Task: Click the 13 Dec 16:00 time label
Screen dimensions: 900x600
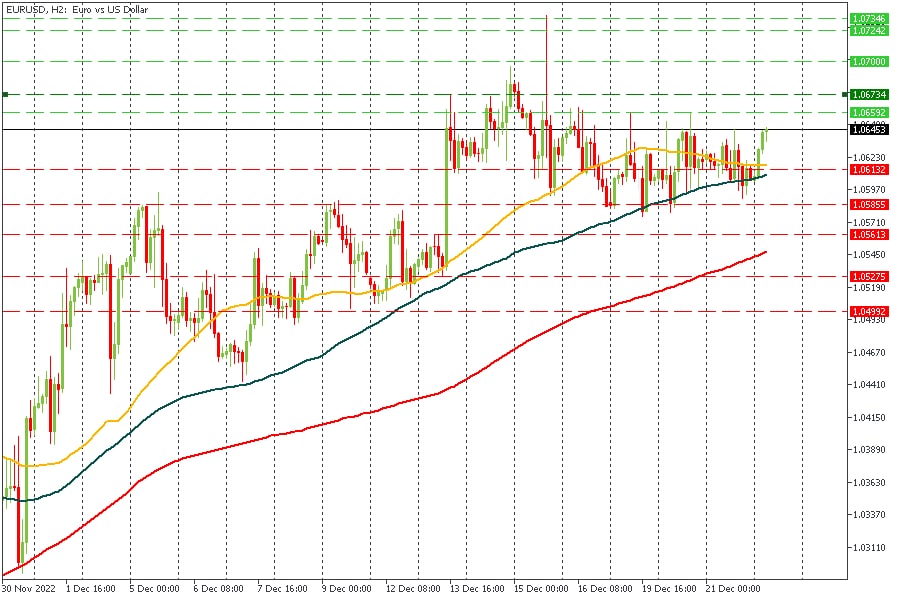Action: click(477, 589)
